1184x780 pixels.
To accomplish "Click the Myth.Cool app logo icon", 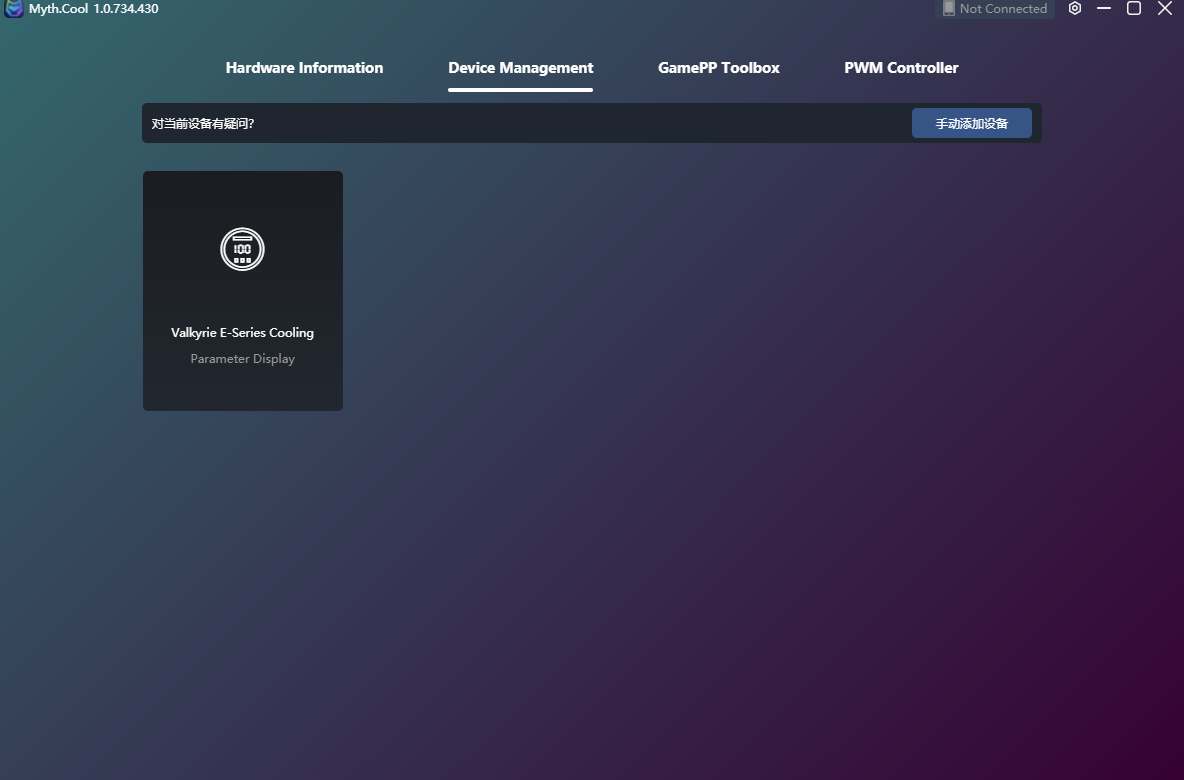I will click(x=14, y=8).
